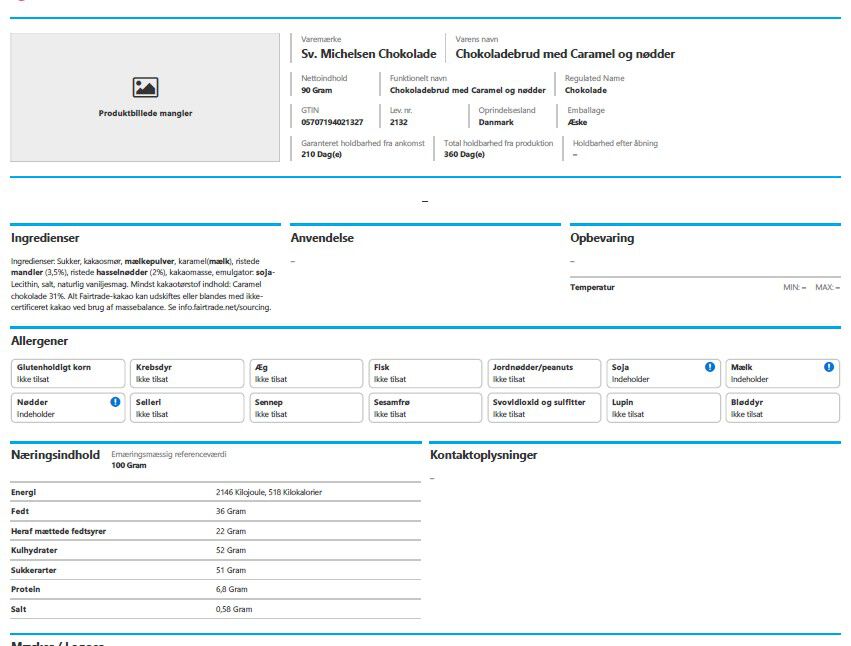Select the Lupin allergen box
This screenshot has height=646, width=851.
click(x=664, y=408)
